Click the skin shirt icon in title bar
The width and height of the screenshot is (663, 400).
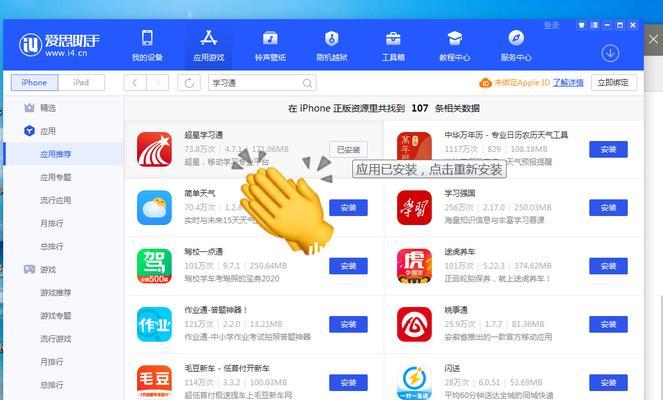click(x=581, y=25)
